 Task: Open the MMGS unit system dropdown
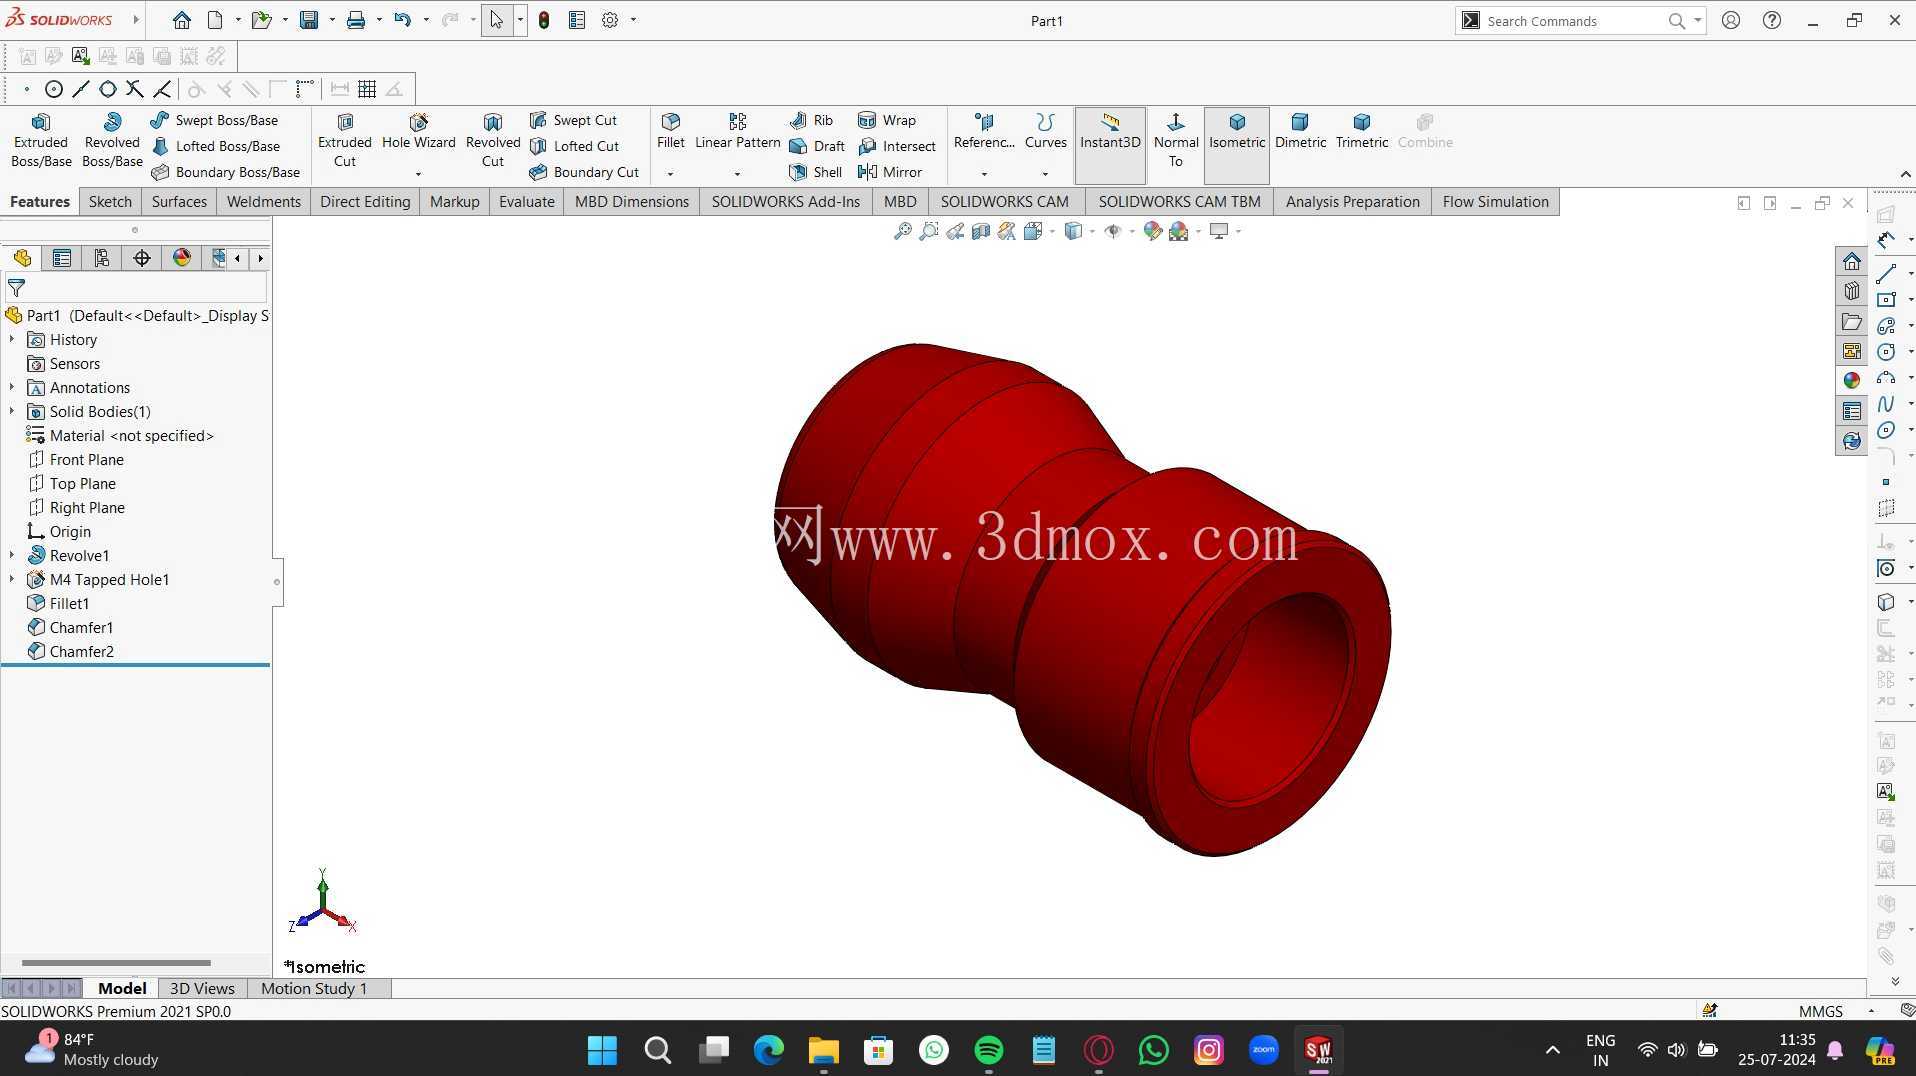pyautogui.click(x=1871, y=1011)
